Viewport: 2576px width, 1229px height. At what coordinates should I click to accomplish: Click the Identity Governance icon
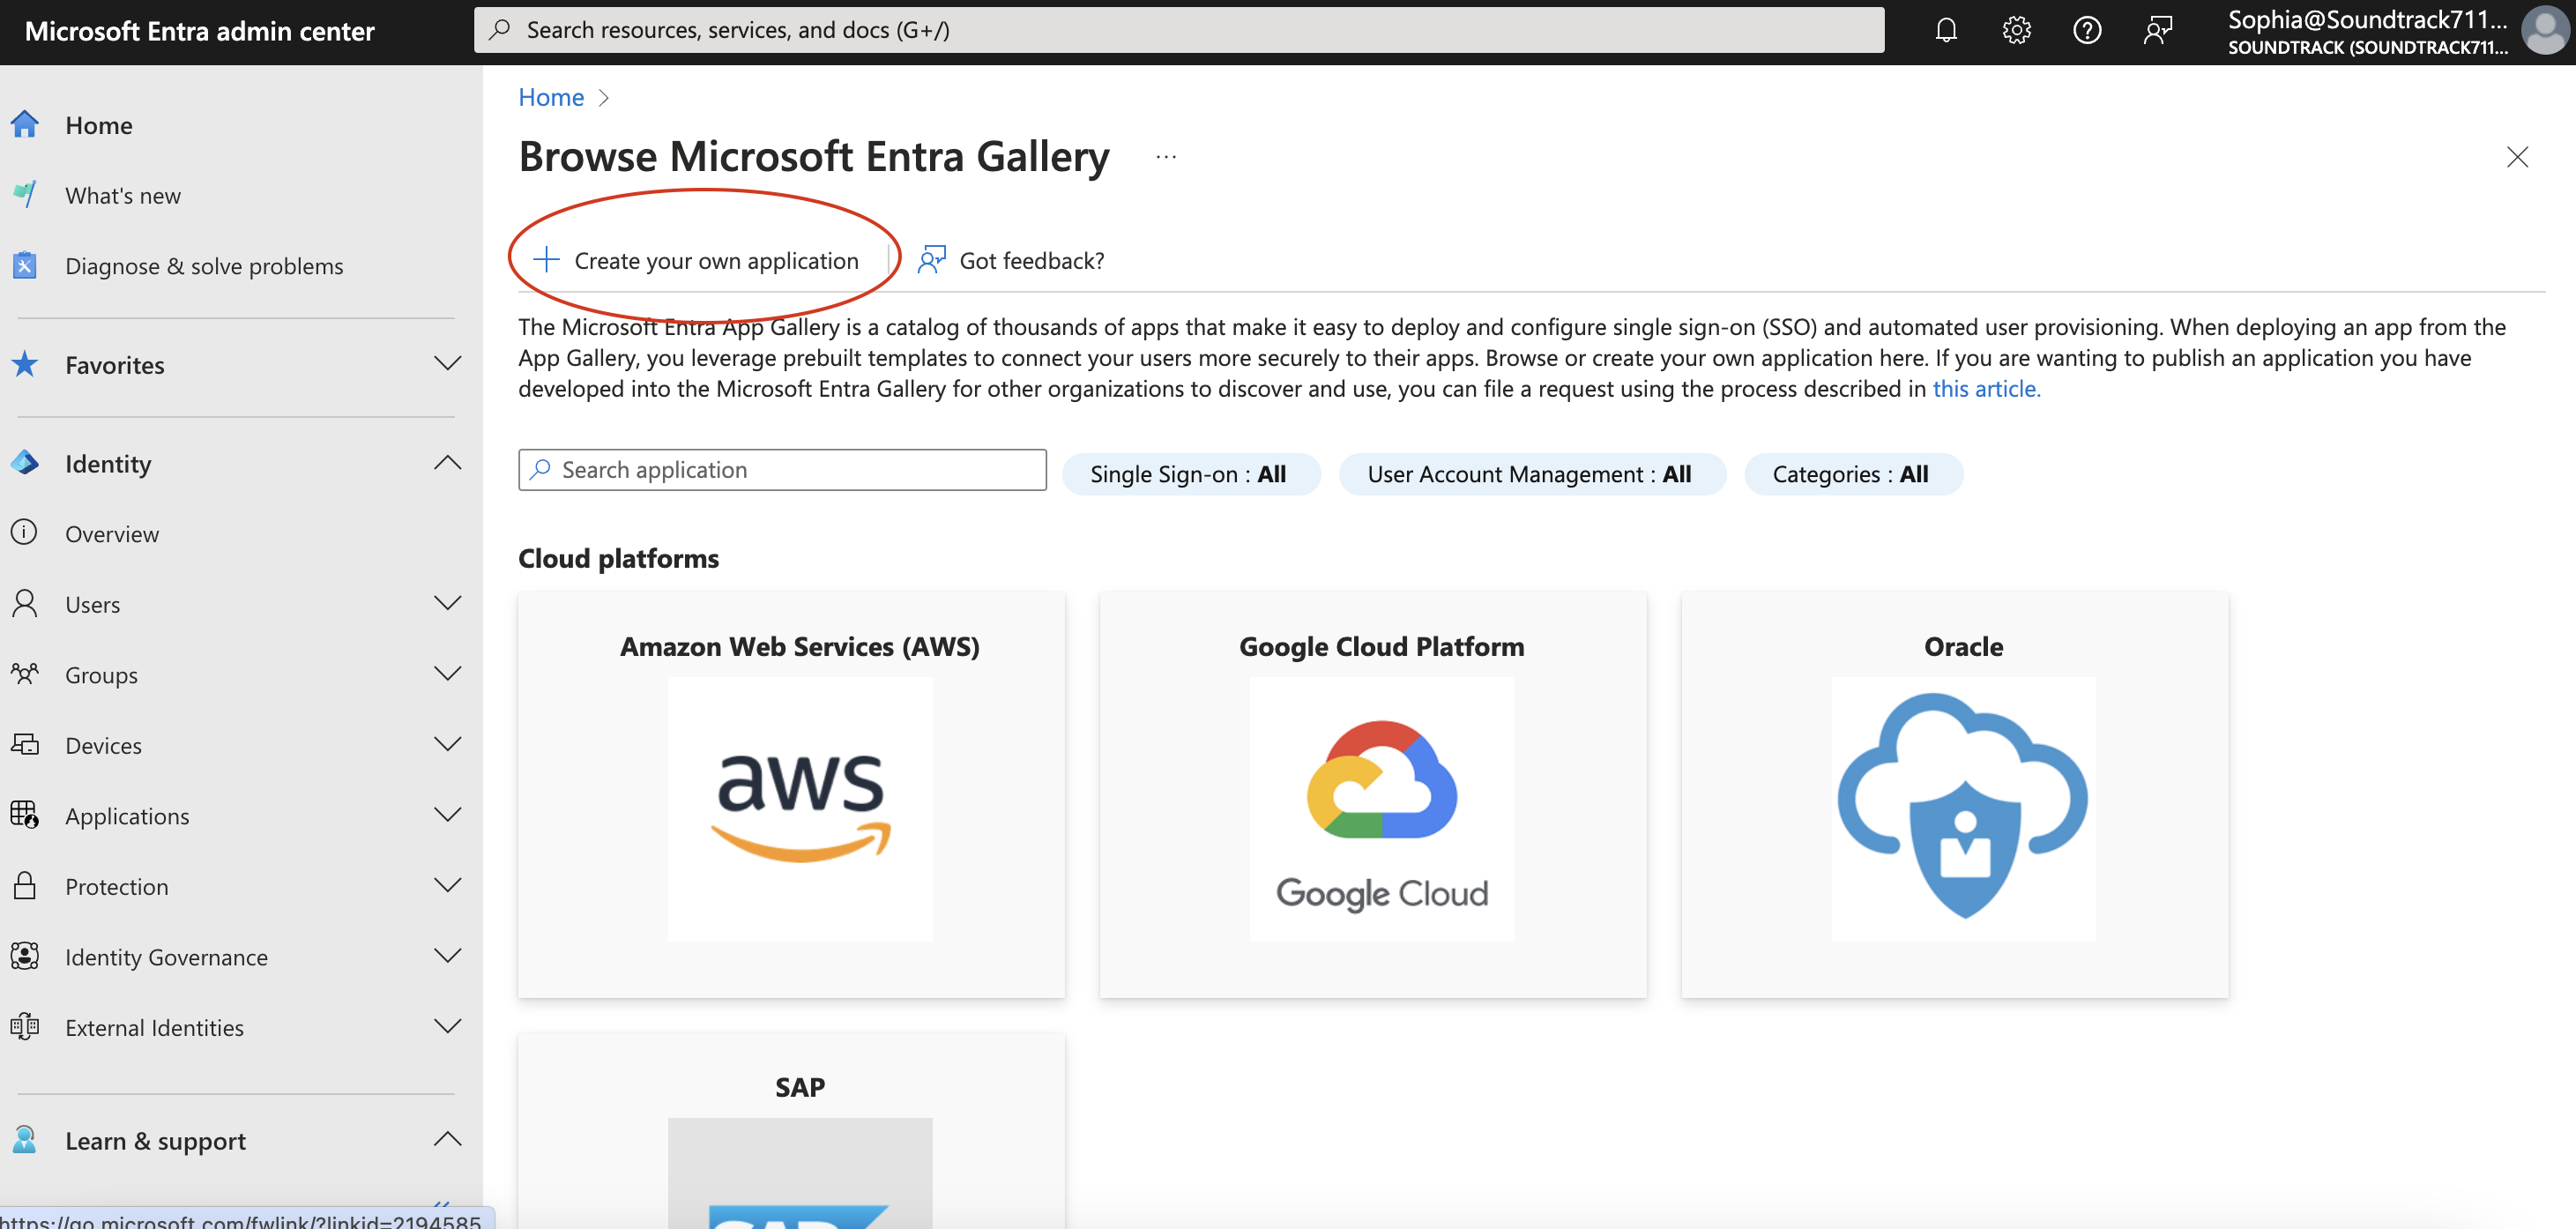click(x=25, y=956)
